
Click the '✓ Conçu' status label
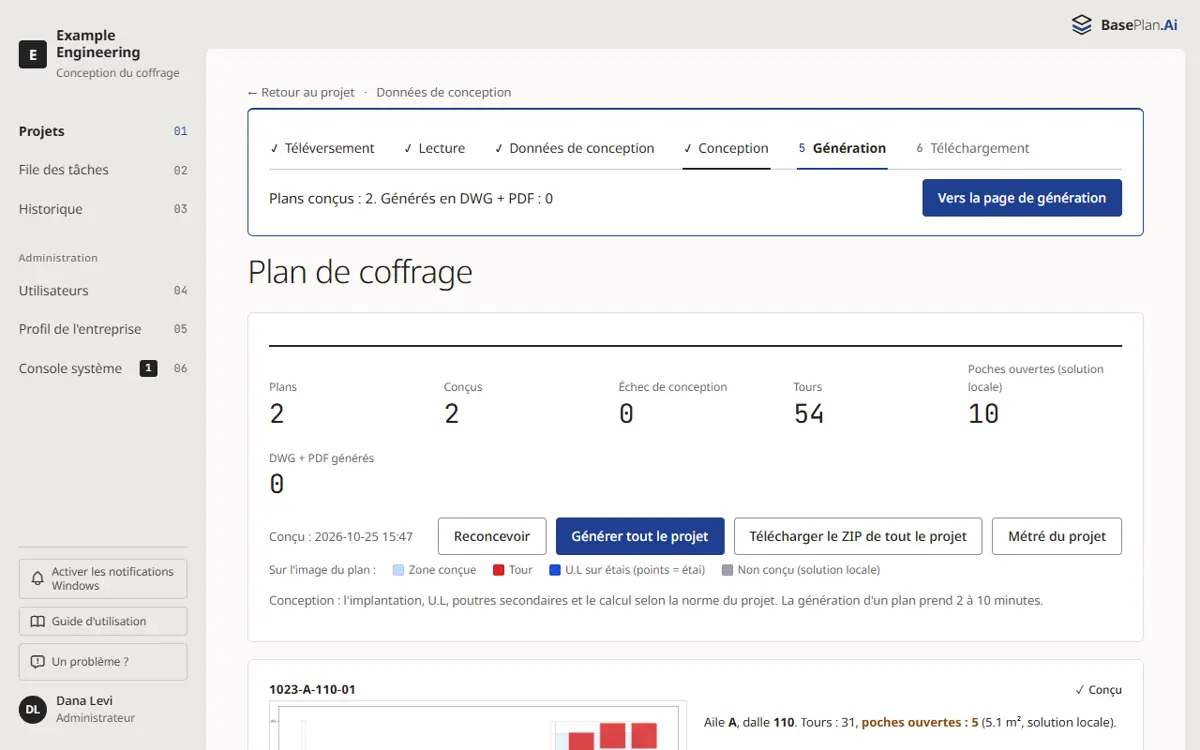click(x=1098, y=690)
